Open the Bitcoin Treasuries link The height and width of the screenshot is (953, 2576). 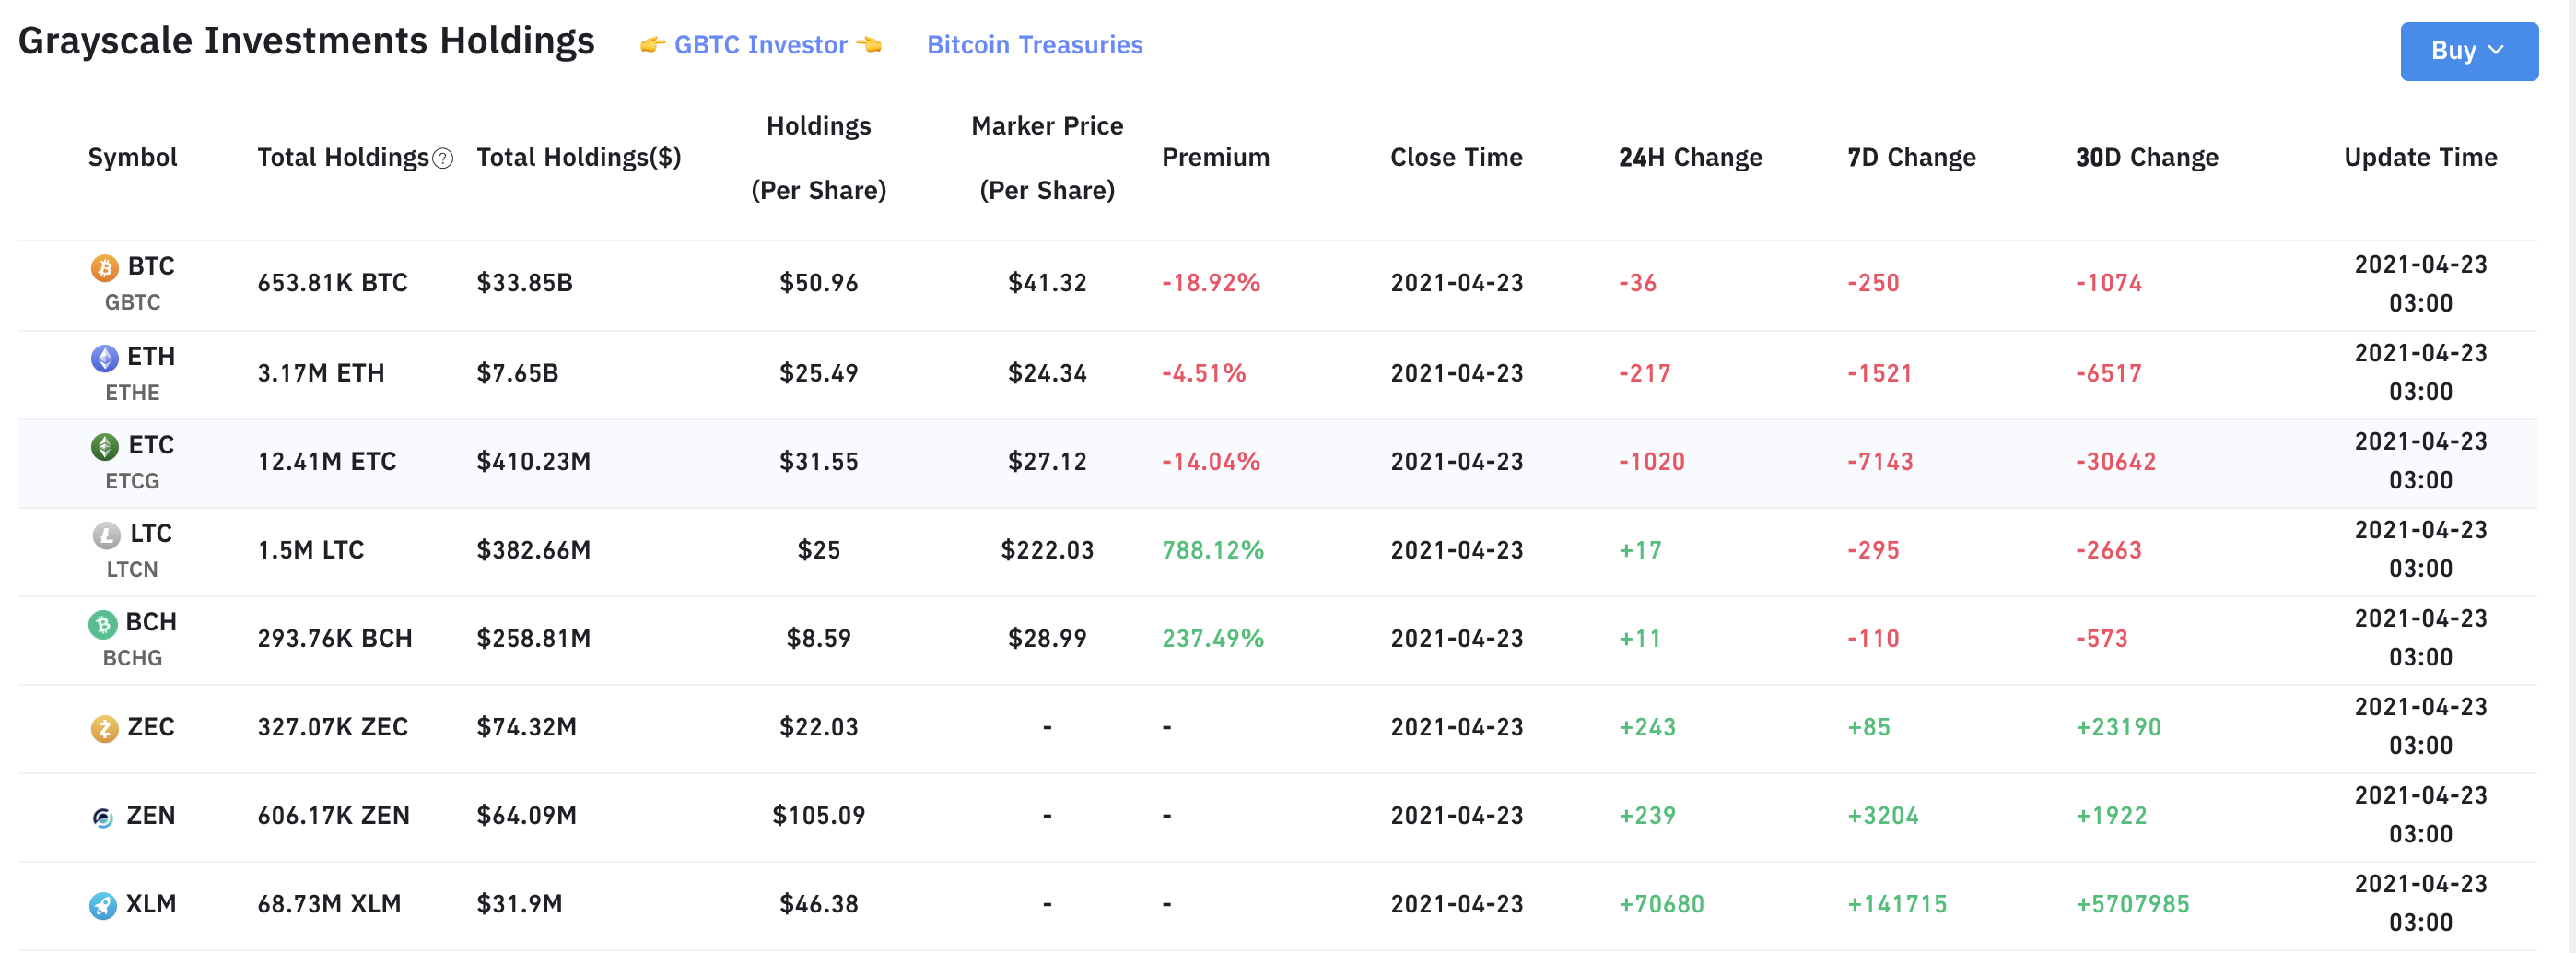pyautogui.click(x=1035, y=45)
